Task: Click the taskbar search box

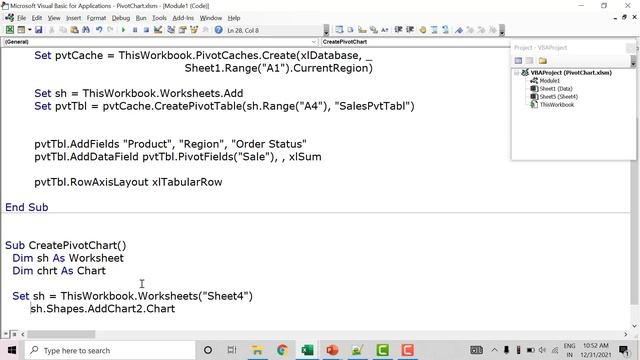Action: [109, 350]
